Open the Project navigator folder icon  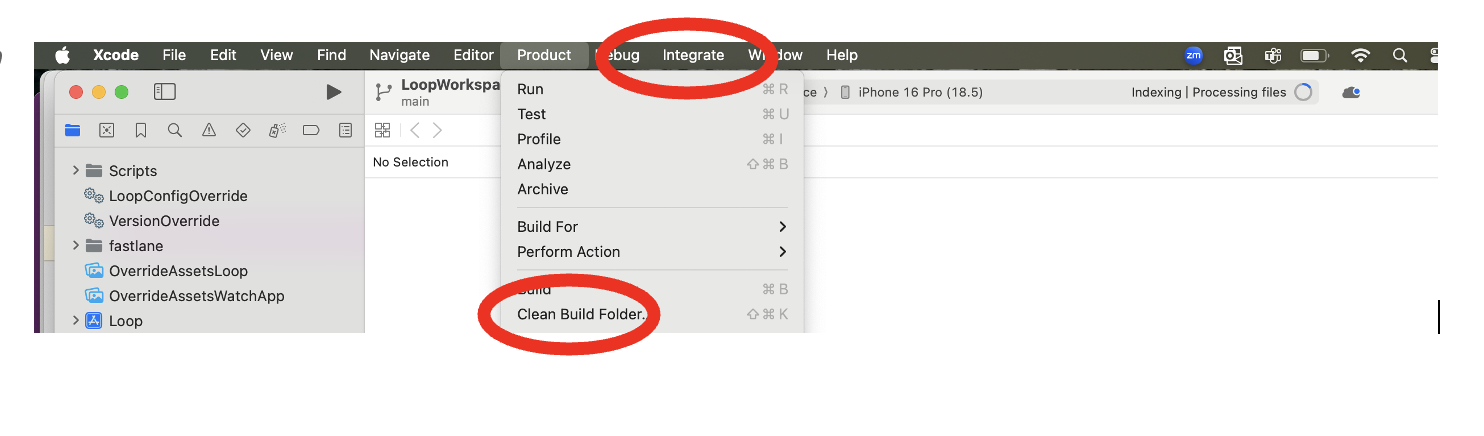click(73, 130)
